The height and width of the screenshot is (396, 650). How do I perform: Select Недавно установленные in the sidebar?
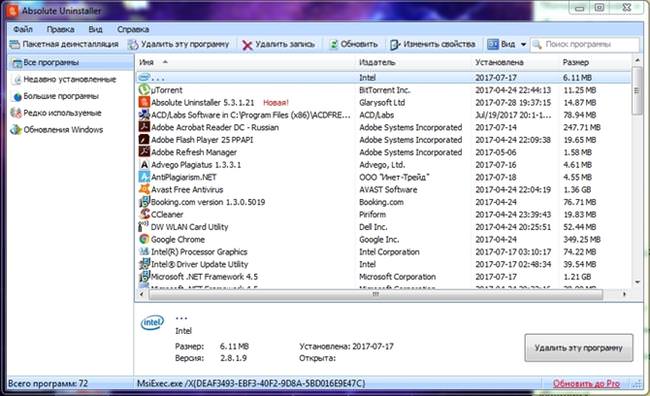[x=69, y=79]
